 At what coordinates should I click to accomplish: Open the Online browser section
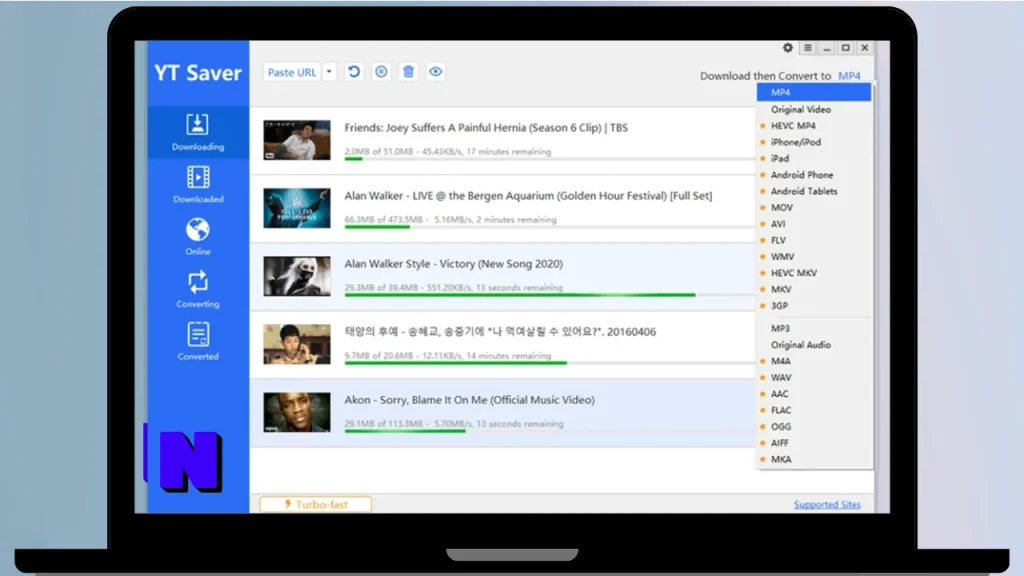point(198,237)
